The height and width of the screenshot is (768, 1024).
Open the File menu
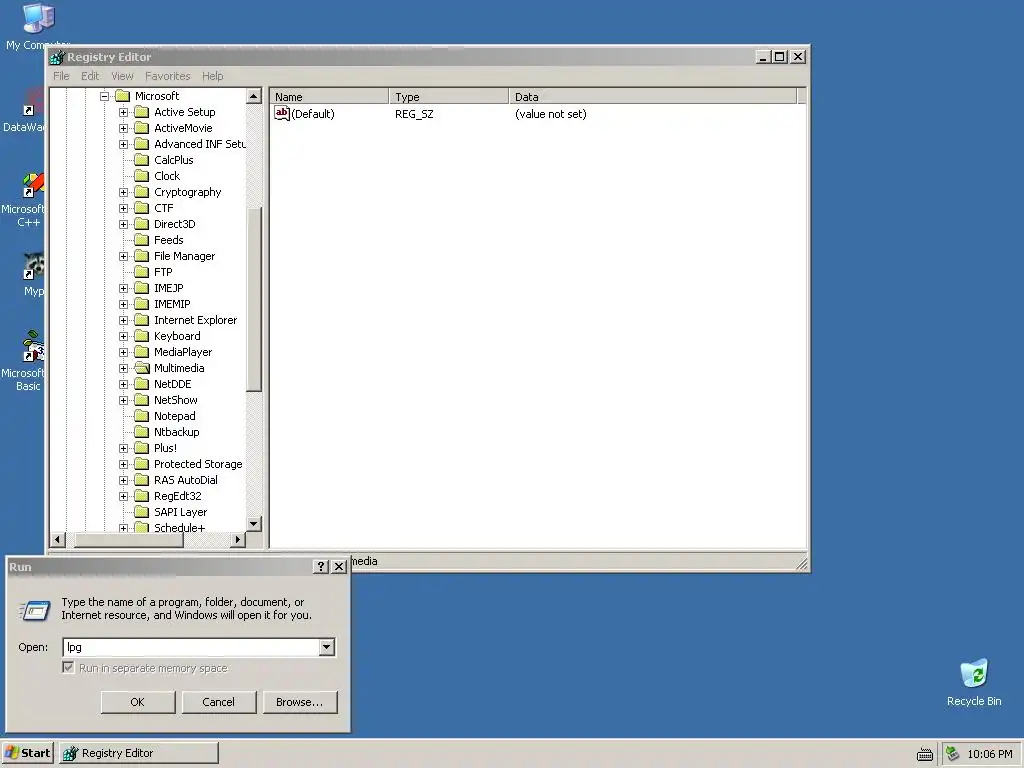[x=61, y=76]
